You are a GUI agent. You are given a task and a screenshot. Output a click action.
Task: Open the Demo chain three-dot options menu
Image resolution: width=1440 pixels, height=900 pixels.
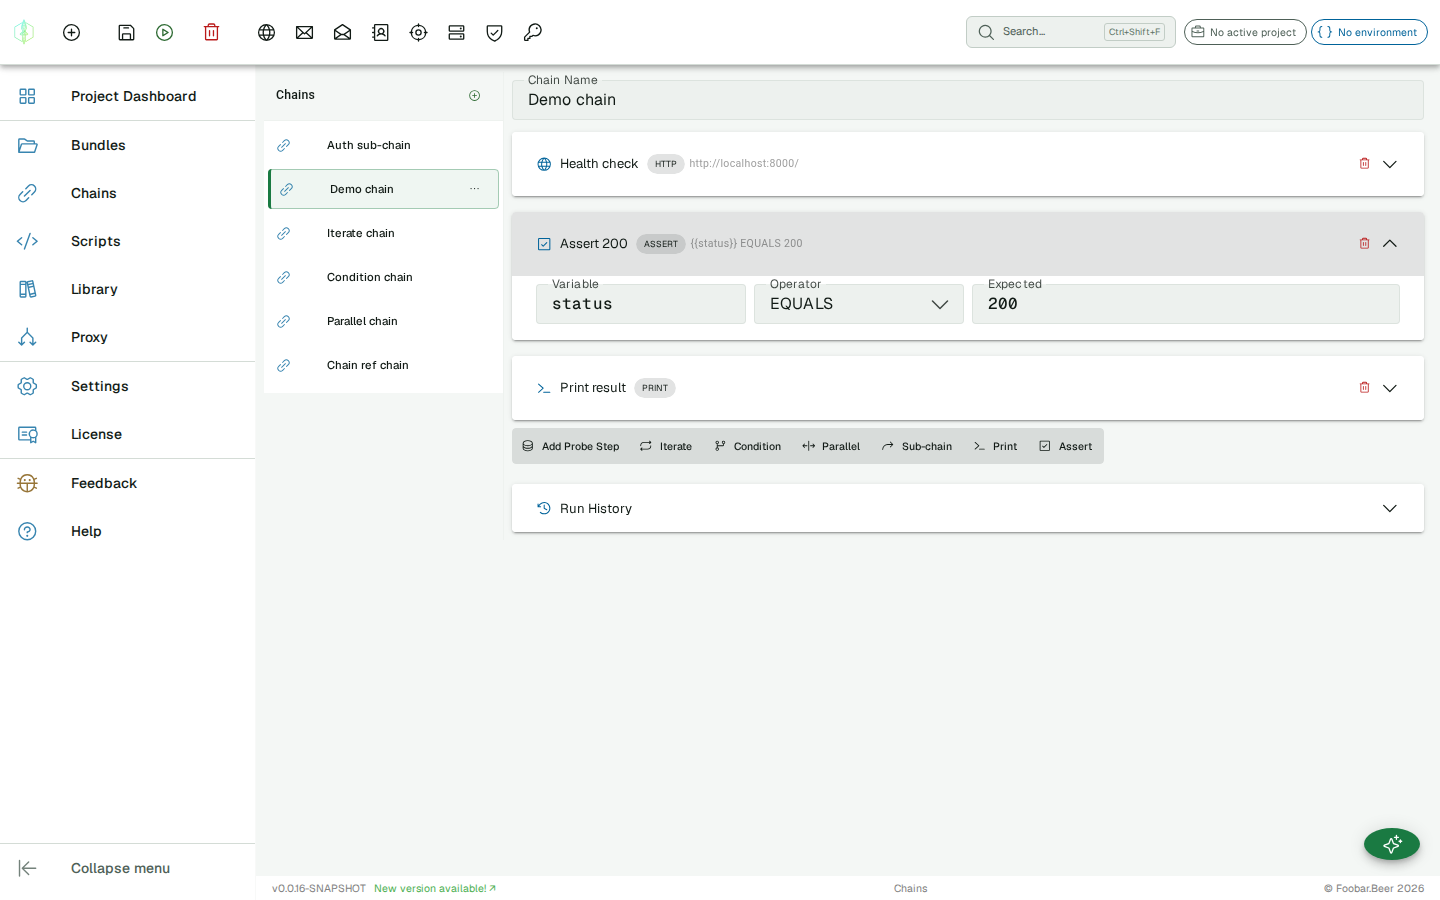(474, 189)
